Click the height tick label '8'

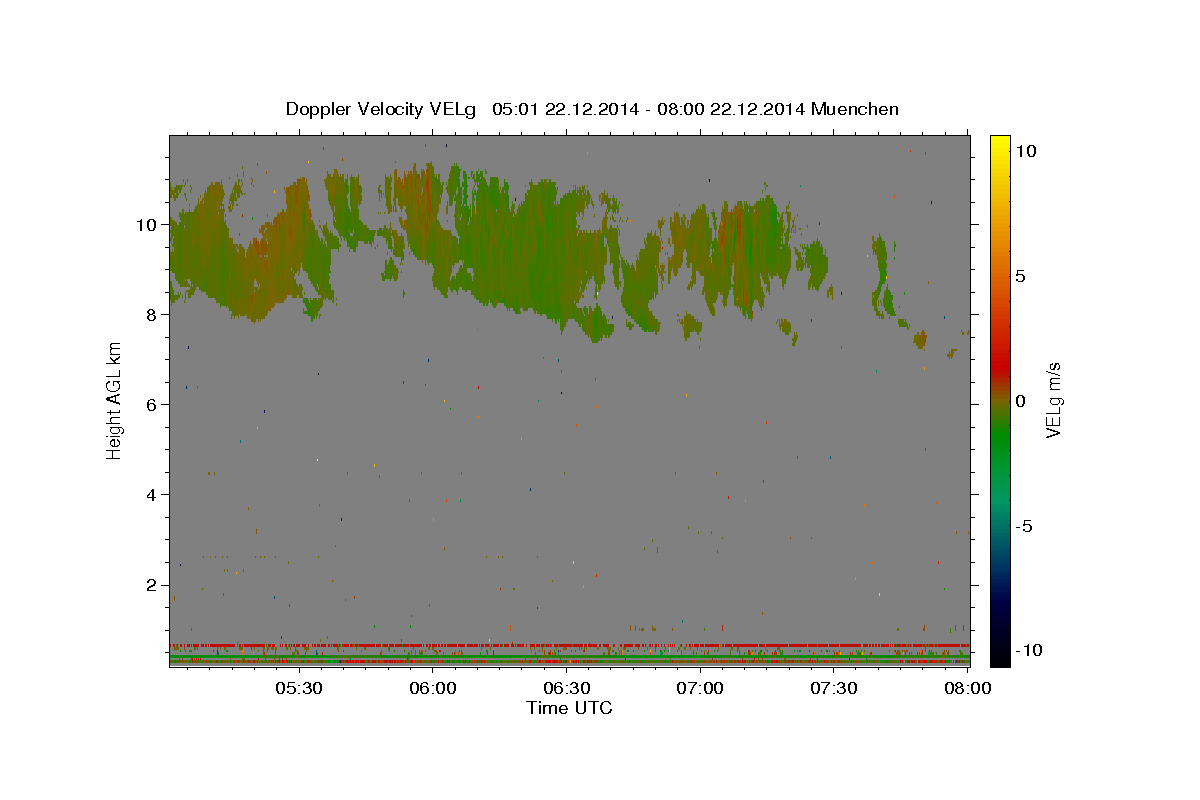tap(151, 314)
